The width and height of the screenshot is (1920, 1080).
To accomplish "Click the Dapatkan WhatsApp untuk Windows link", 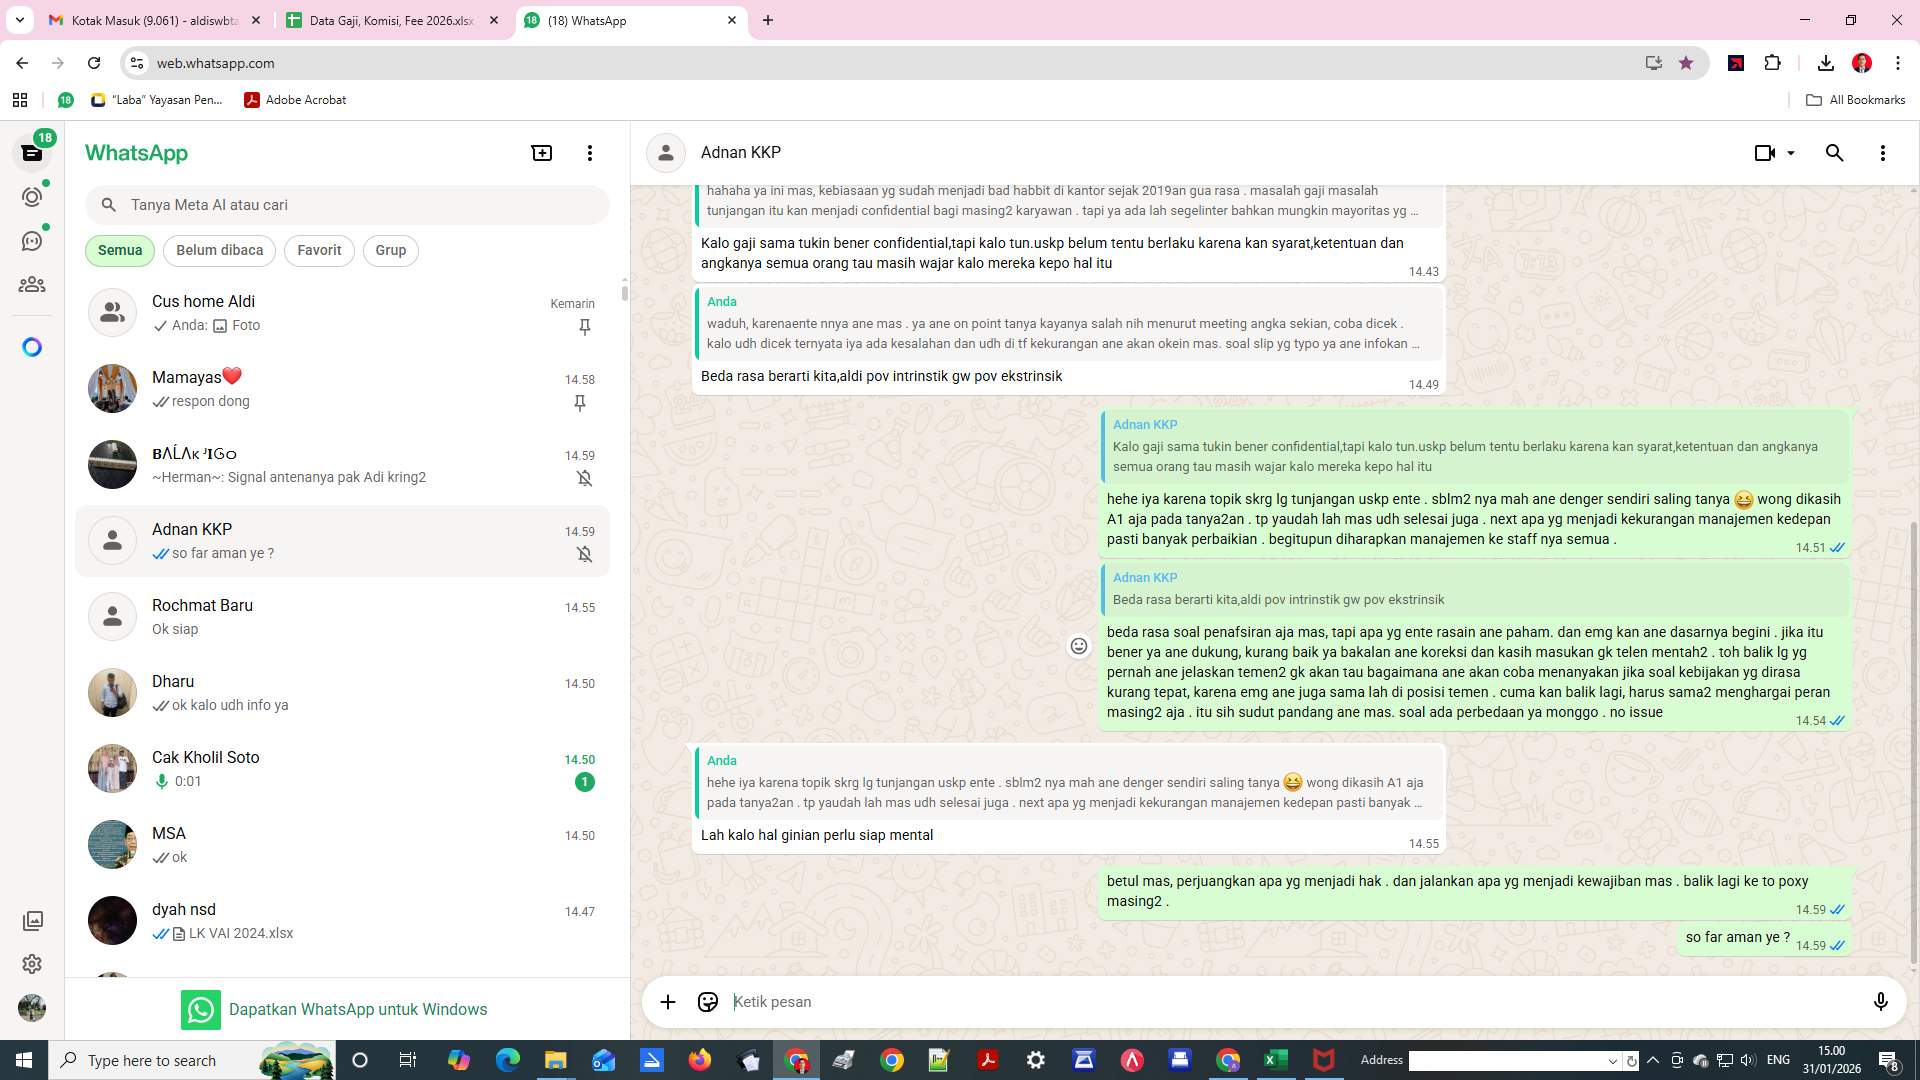I will 358,1009.
